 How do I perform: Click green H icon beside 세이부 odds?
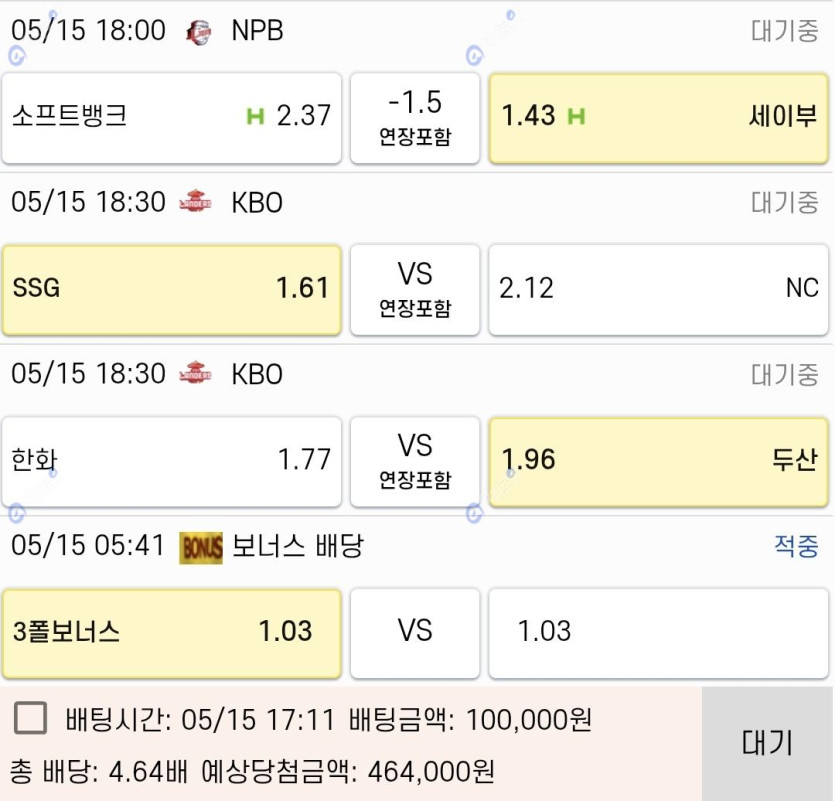click(576, 116)
